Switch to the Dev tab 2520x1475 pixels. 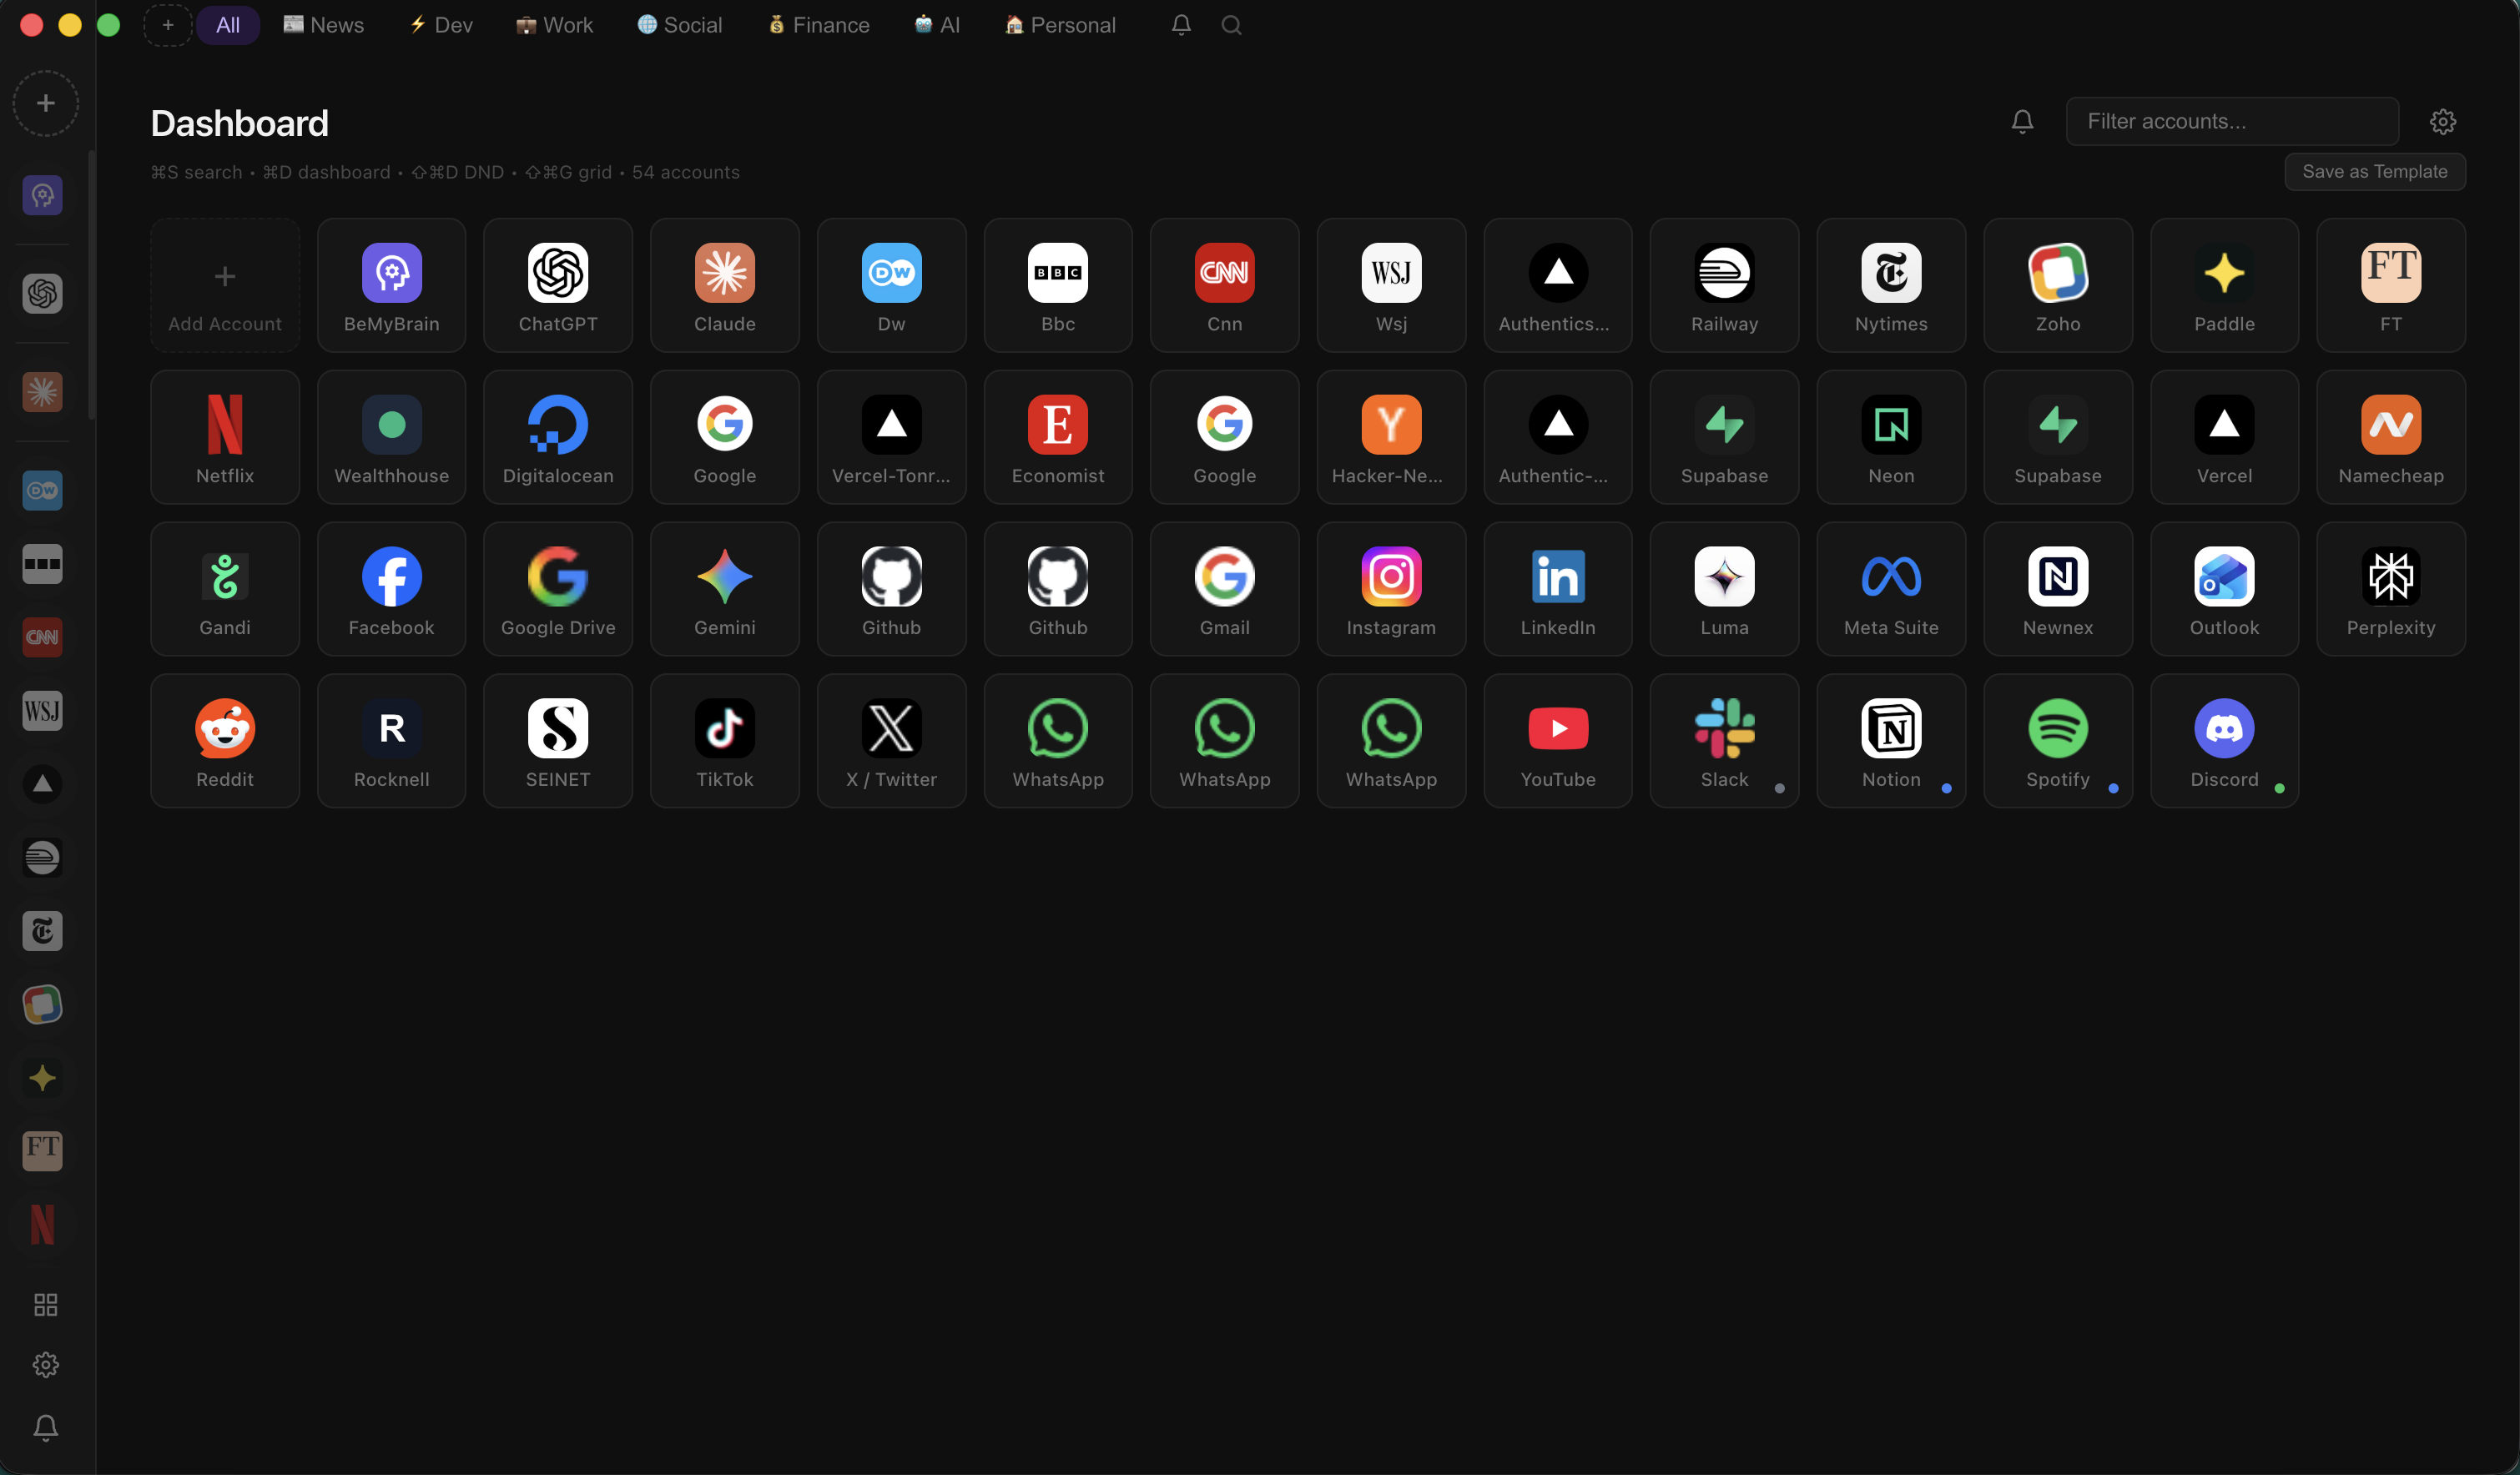441,25
